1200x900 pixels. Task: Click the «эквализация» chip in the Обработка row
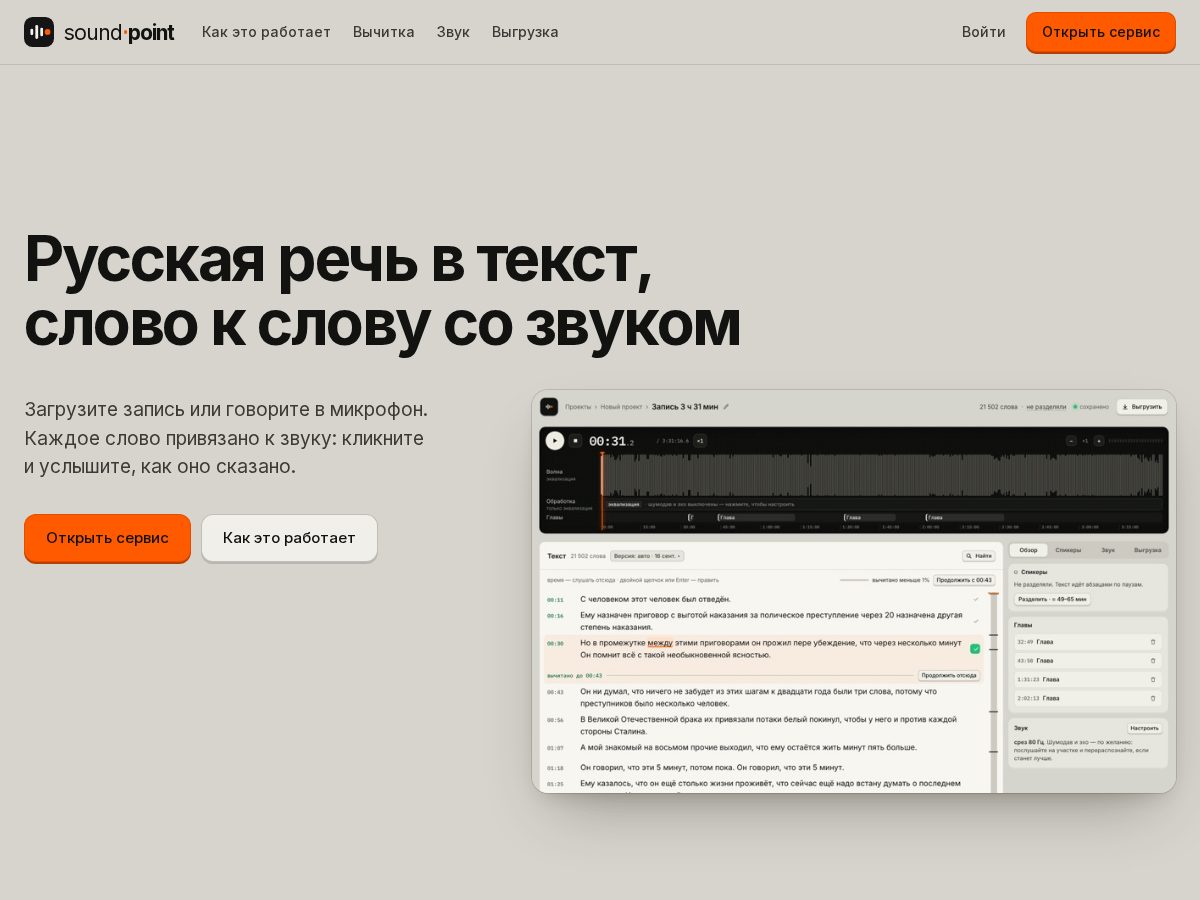point(624,504)
